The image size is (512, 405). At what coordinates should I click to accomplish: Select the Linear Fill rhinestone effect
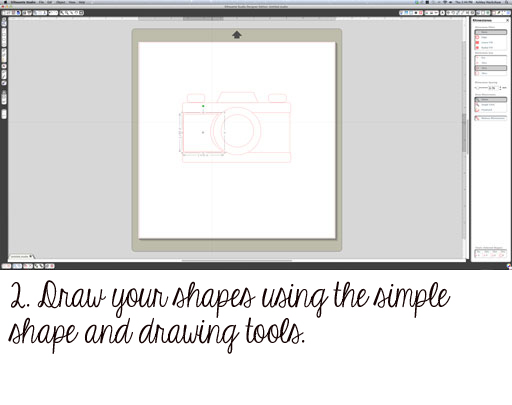pyautogui.click(x=491, y=42)
